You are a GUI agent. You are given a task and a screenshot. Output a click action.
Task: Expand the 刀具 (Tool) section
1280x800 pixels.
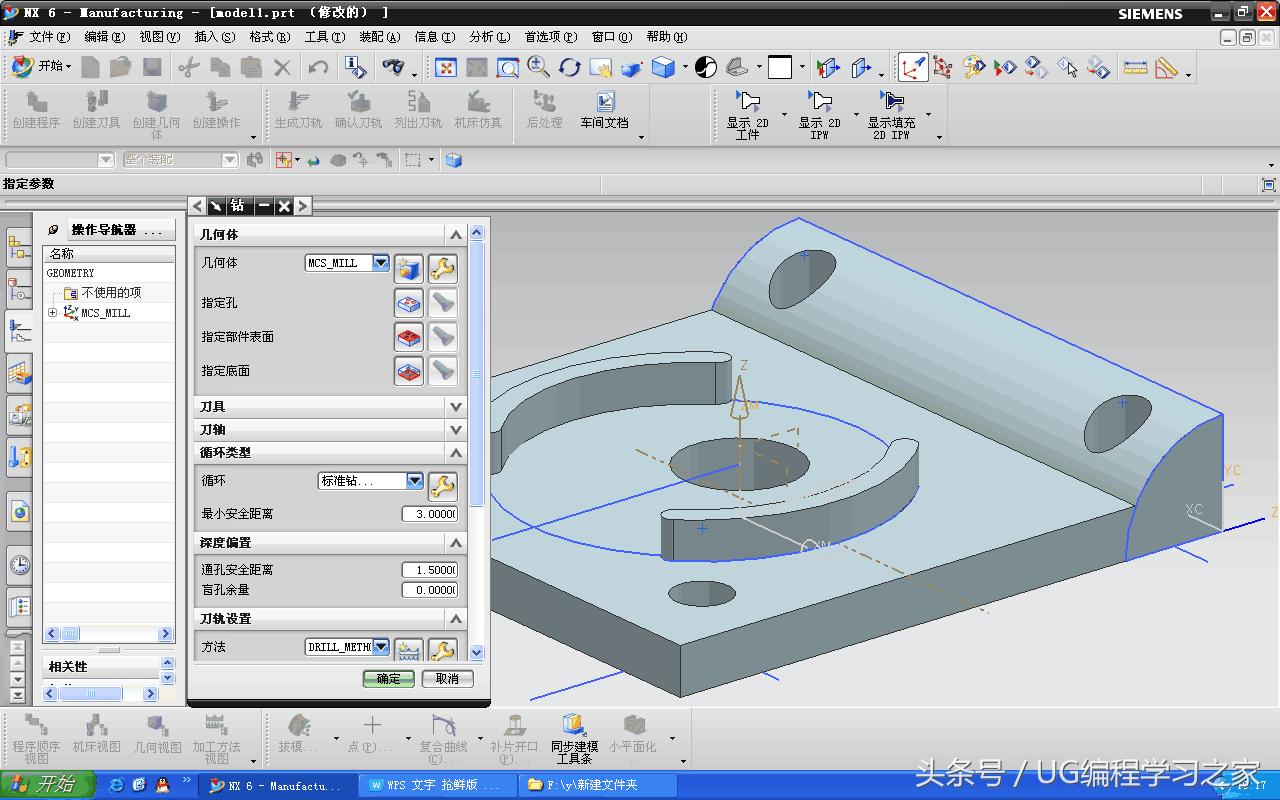456,407
